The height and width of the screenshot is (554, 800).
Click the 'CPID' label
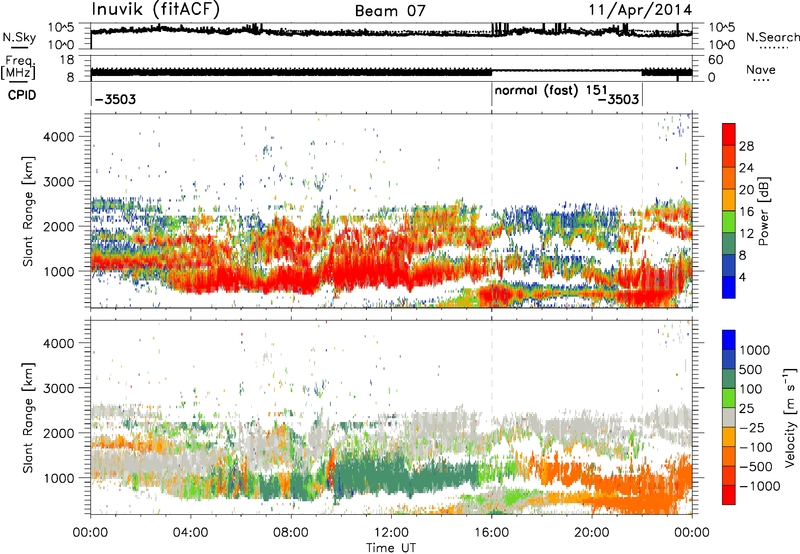(22, 95)
